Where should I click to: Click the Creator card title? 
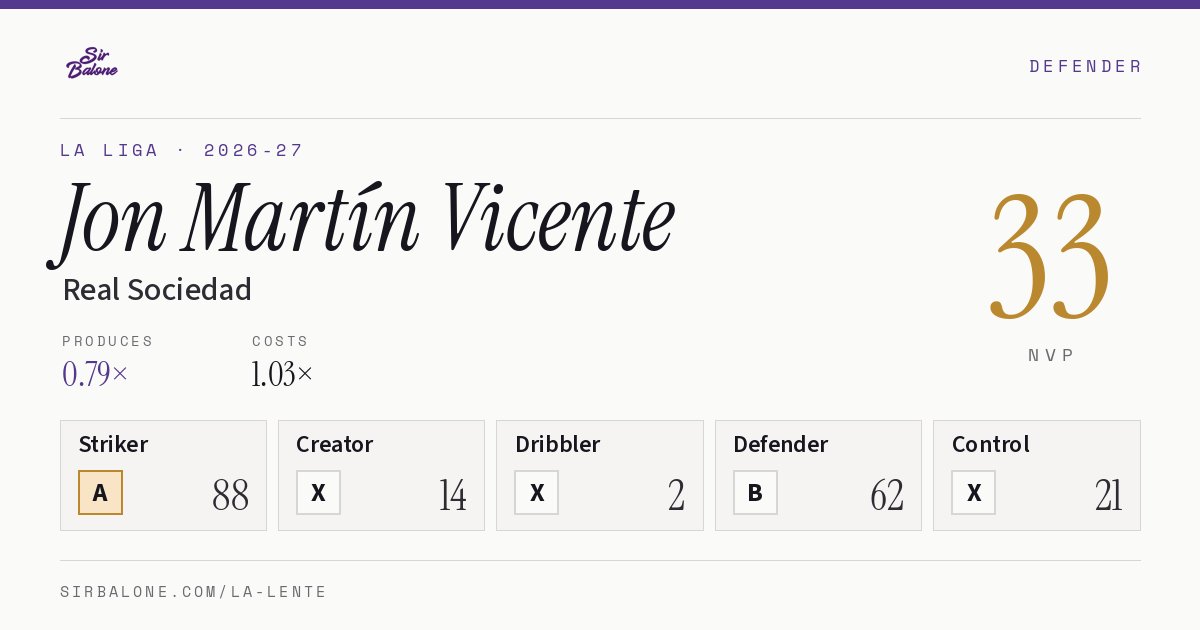click(335, 444)
